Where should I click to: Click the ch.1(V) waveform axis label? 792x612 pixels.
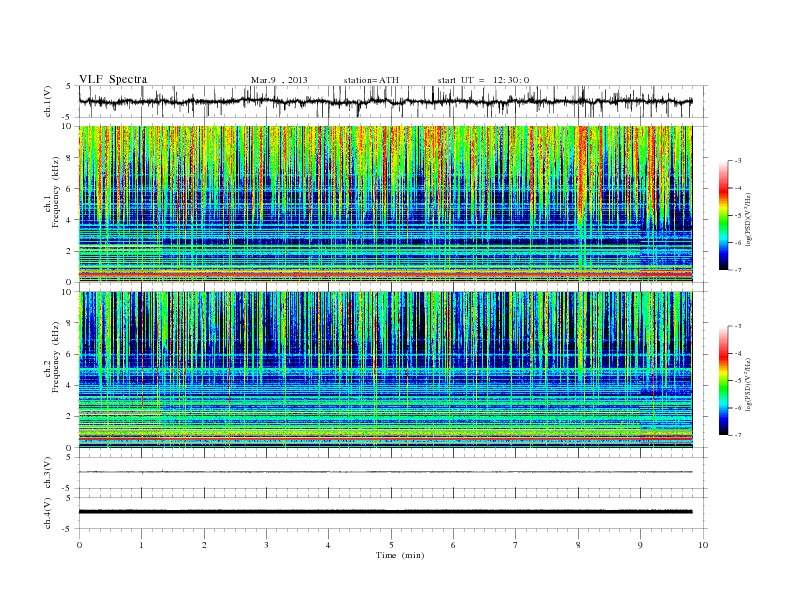pyautogui.click(x=48, y=102)
